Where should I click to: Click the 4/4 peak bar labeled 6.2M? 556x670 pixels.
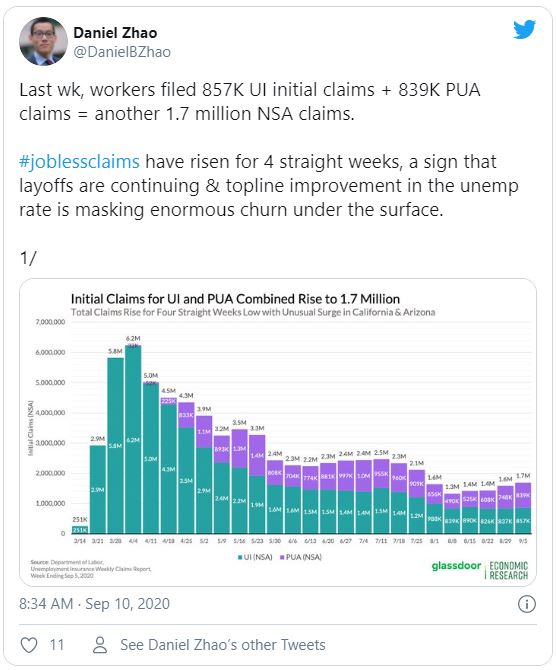(x=133, y=439)
